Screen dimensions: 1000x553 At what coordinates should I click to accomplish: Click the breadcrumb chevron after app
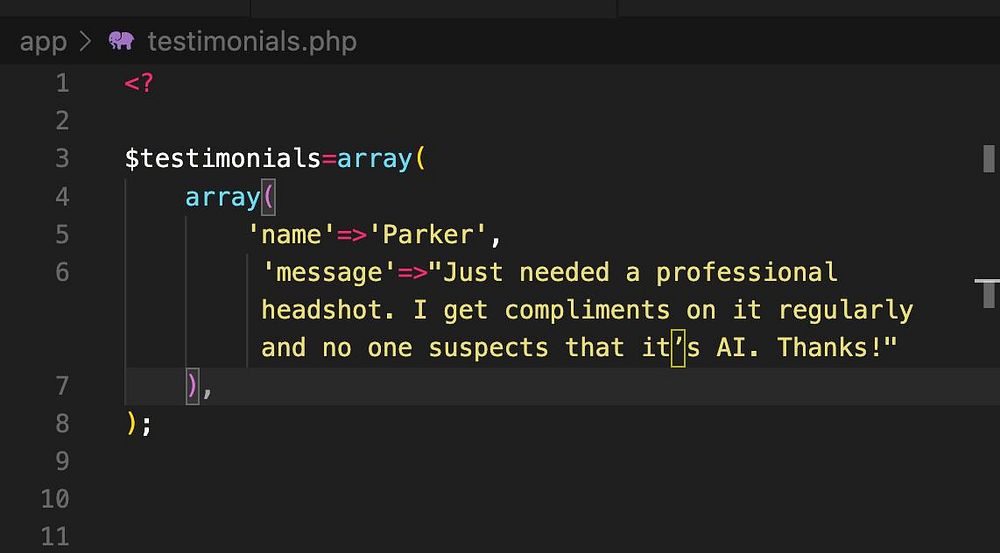pos(85,42)
